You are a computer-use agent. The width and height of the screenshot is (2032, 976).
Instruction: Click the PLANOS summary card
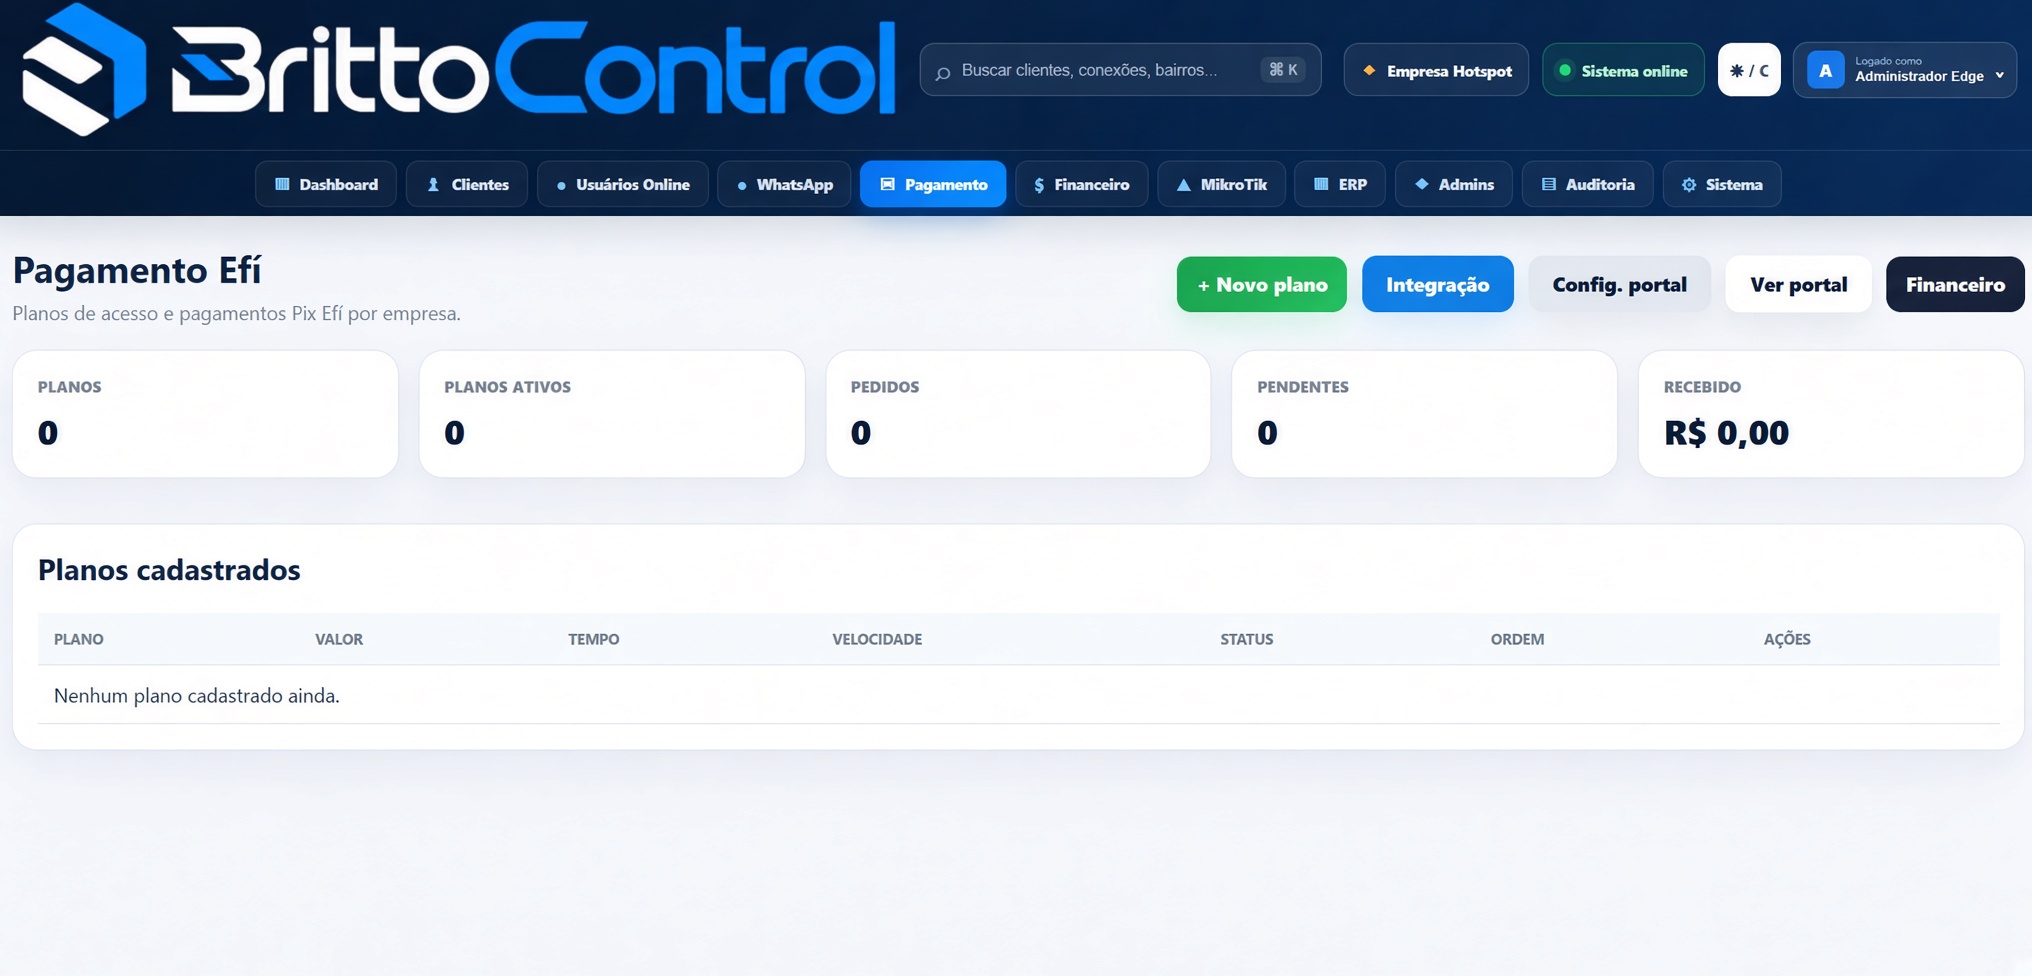205,413
